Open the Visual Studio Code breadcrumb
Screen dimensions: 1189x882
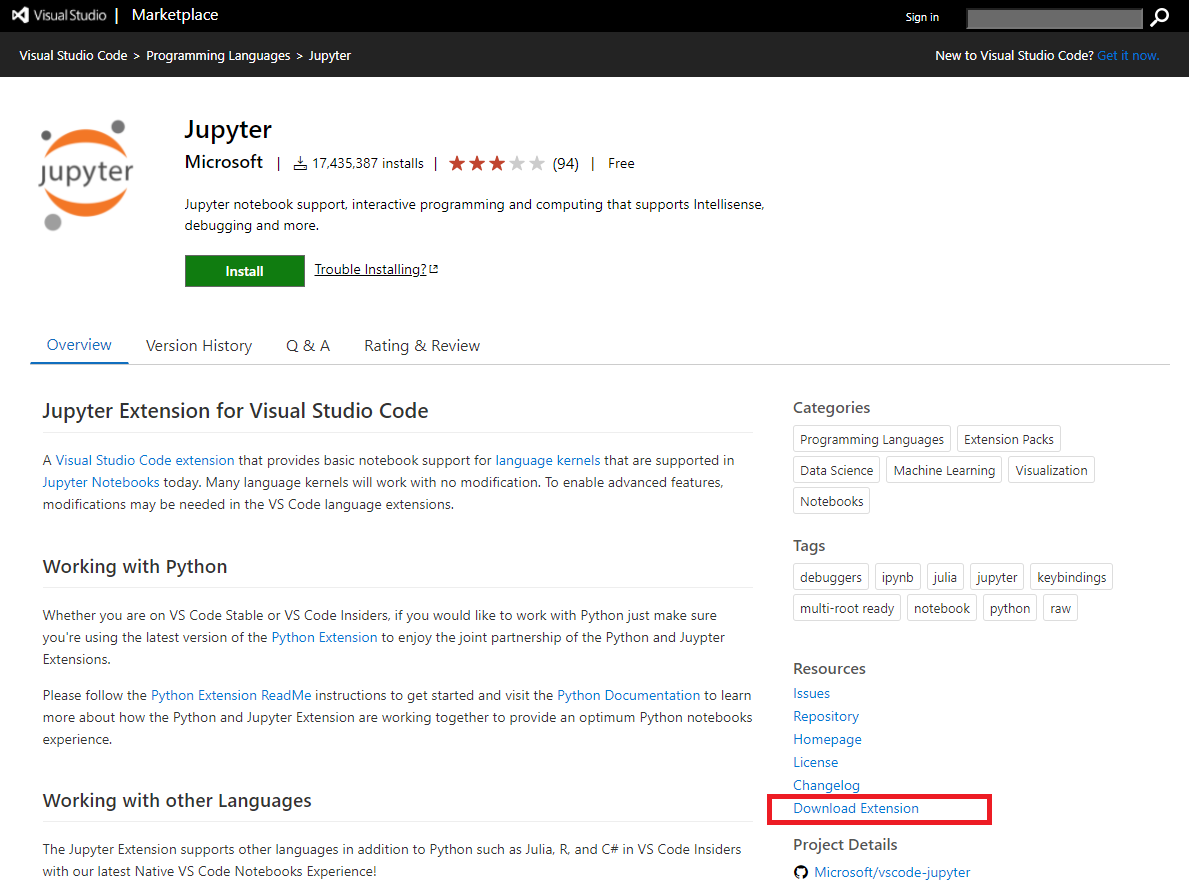click(74, 55)
